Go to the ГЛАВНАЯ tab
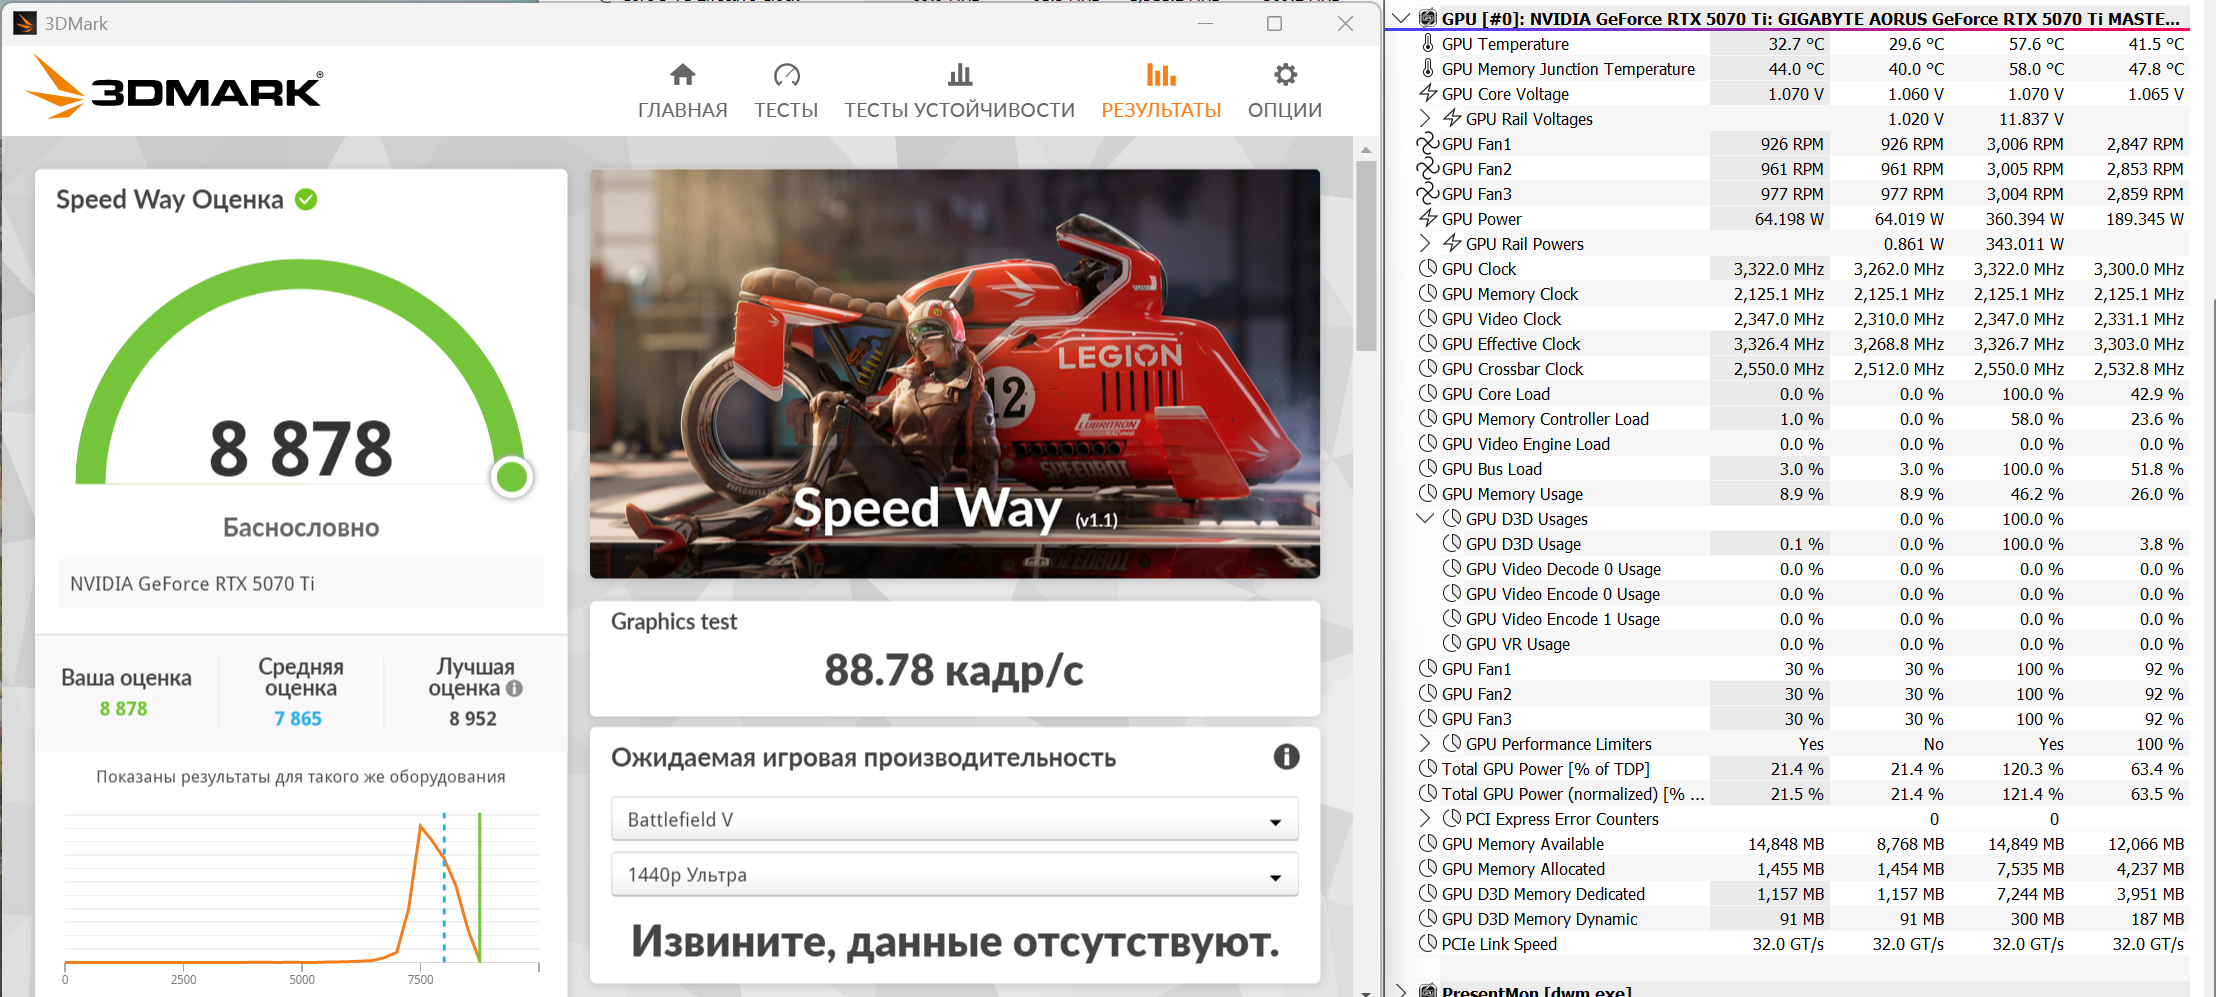This screenshot has width=2216, height=997. (683, 91)
